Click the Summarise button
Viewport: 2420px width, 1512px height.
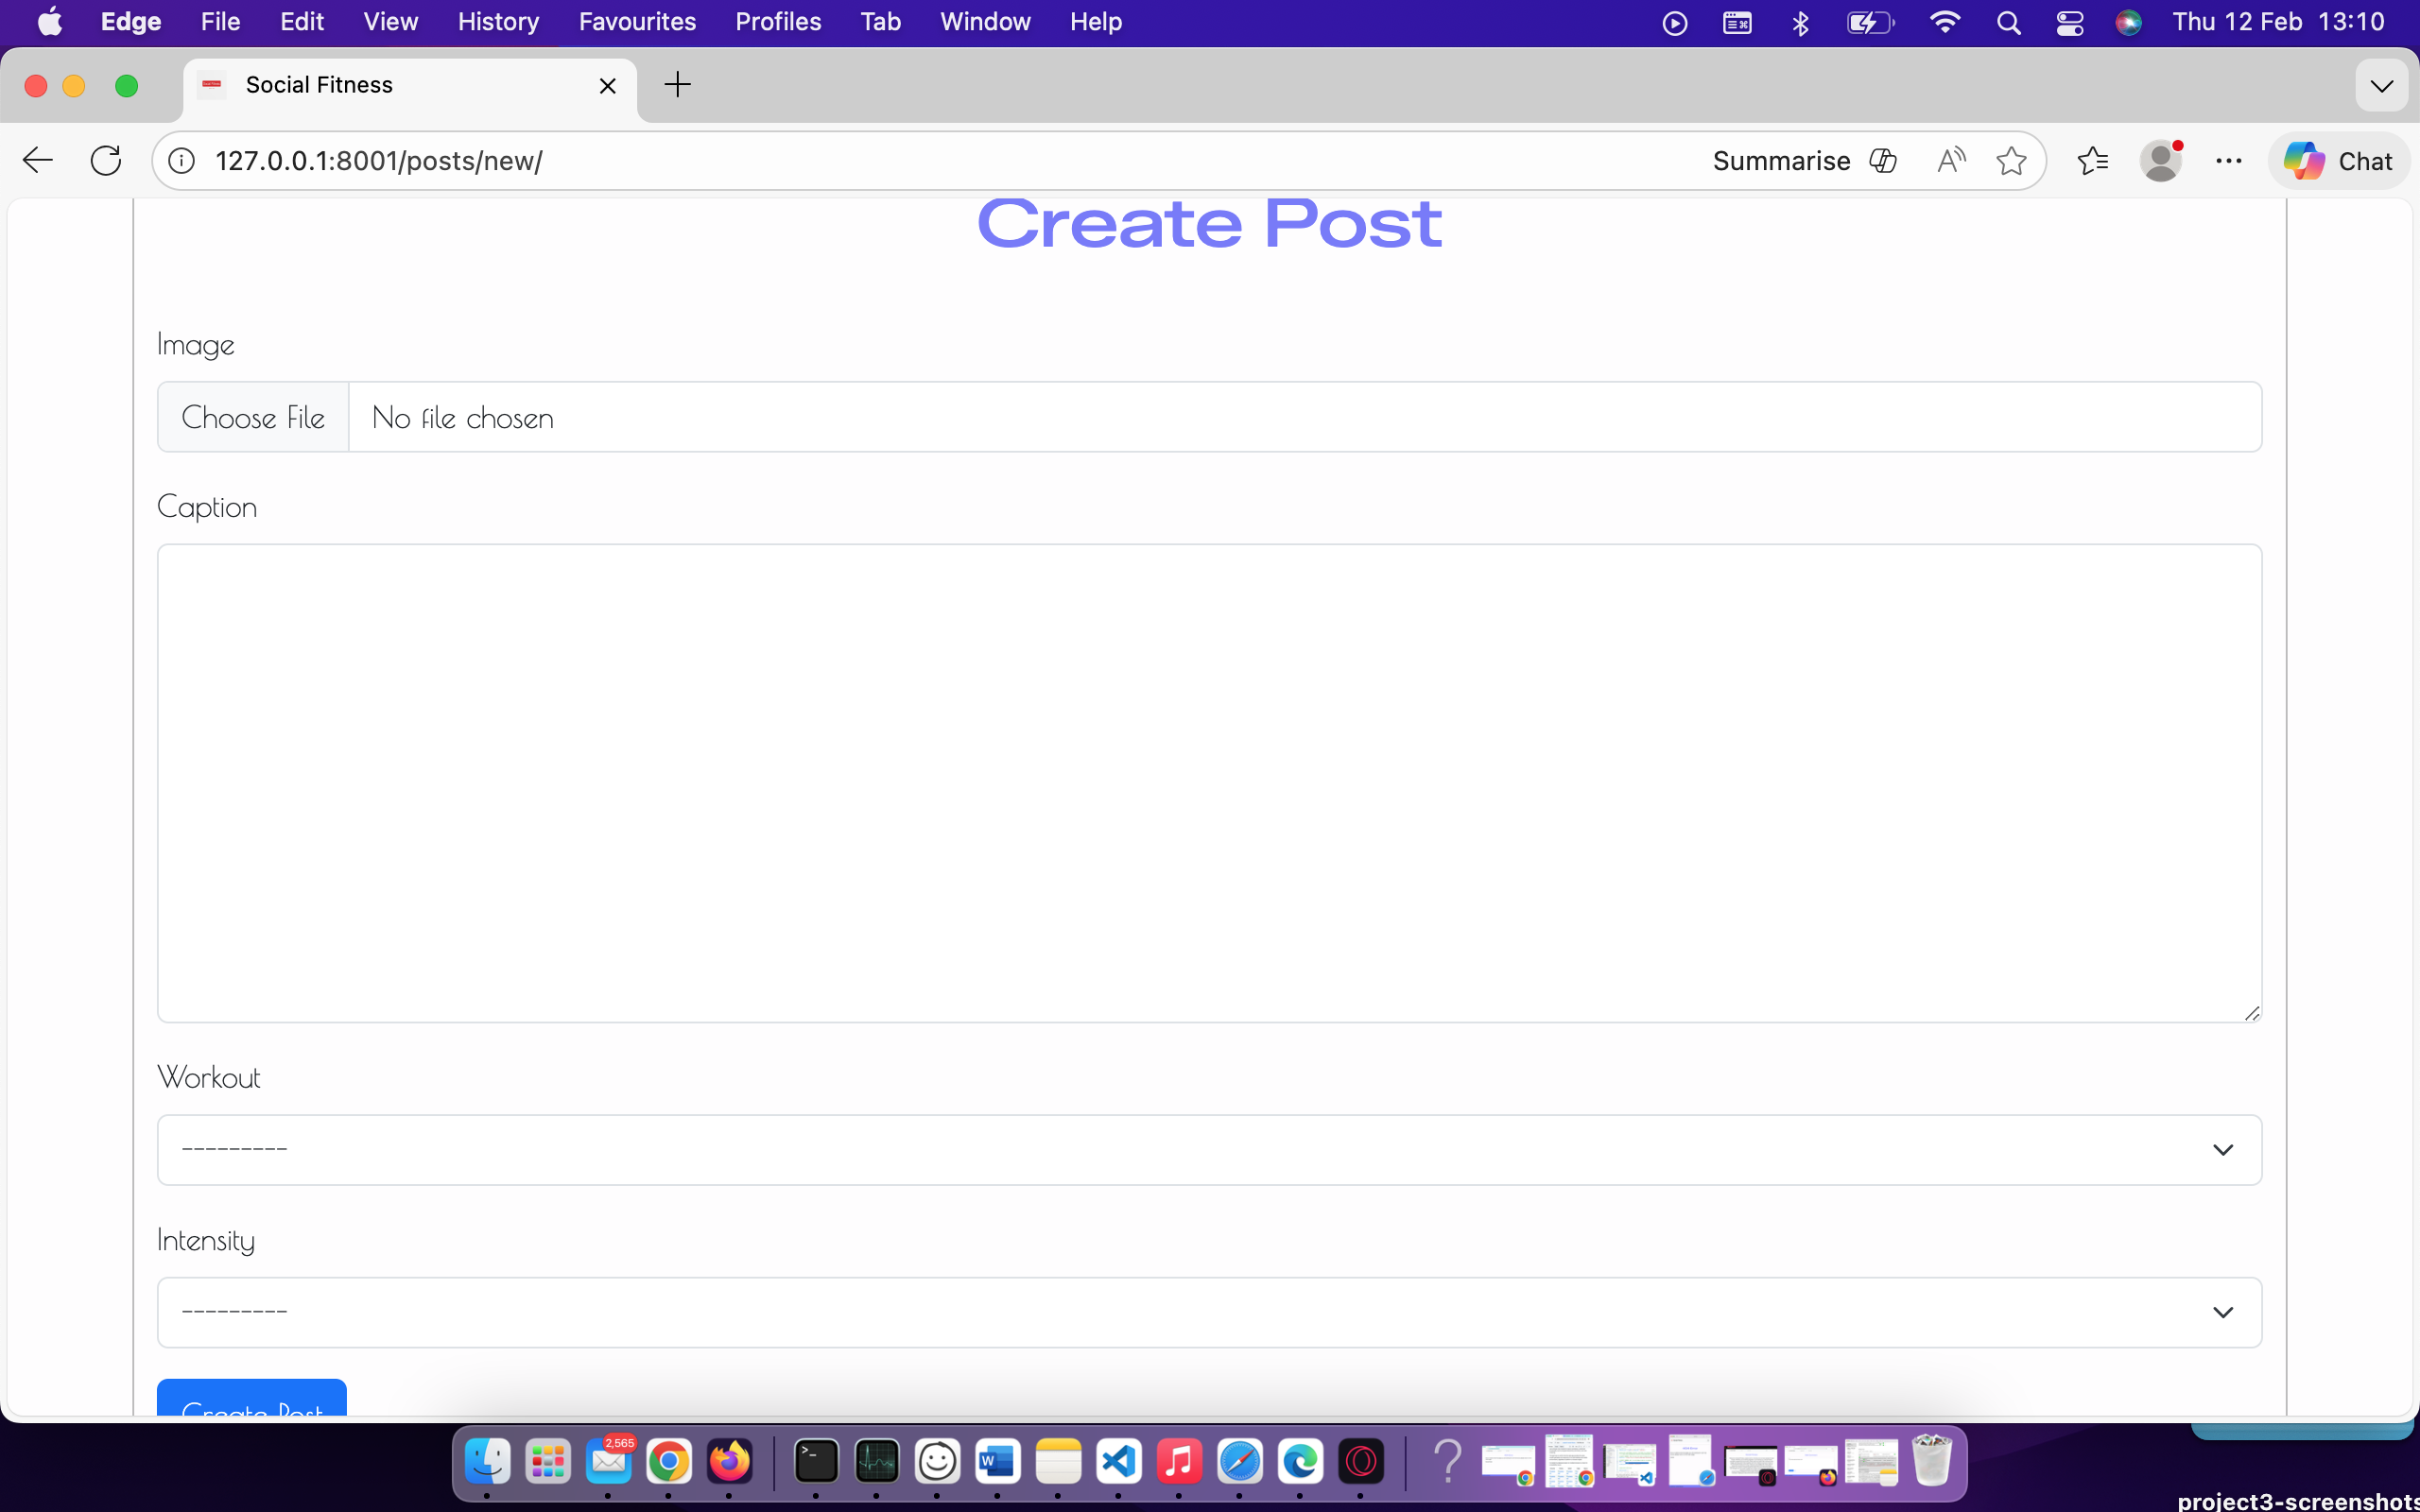[1781, 160]
